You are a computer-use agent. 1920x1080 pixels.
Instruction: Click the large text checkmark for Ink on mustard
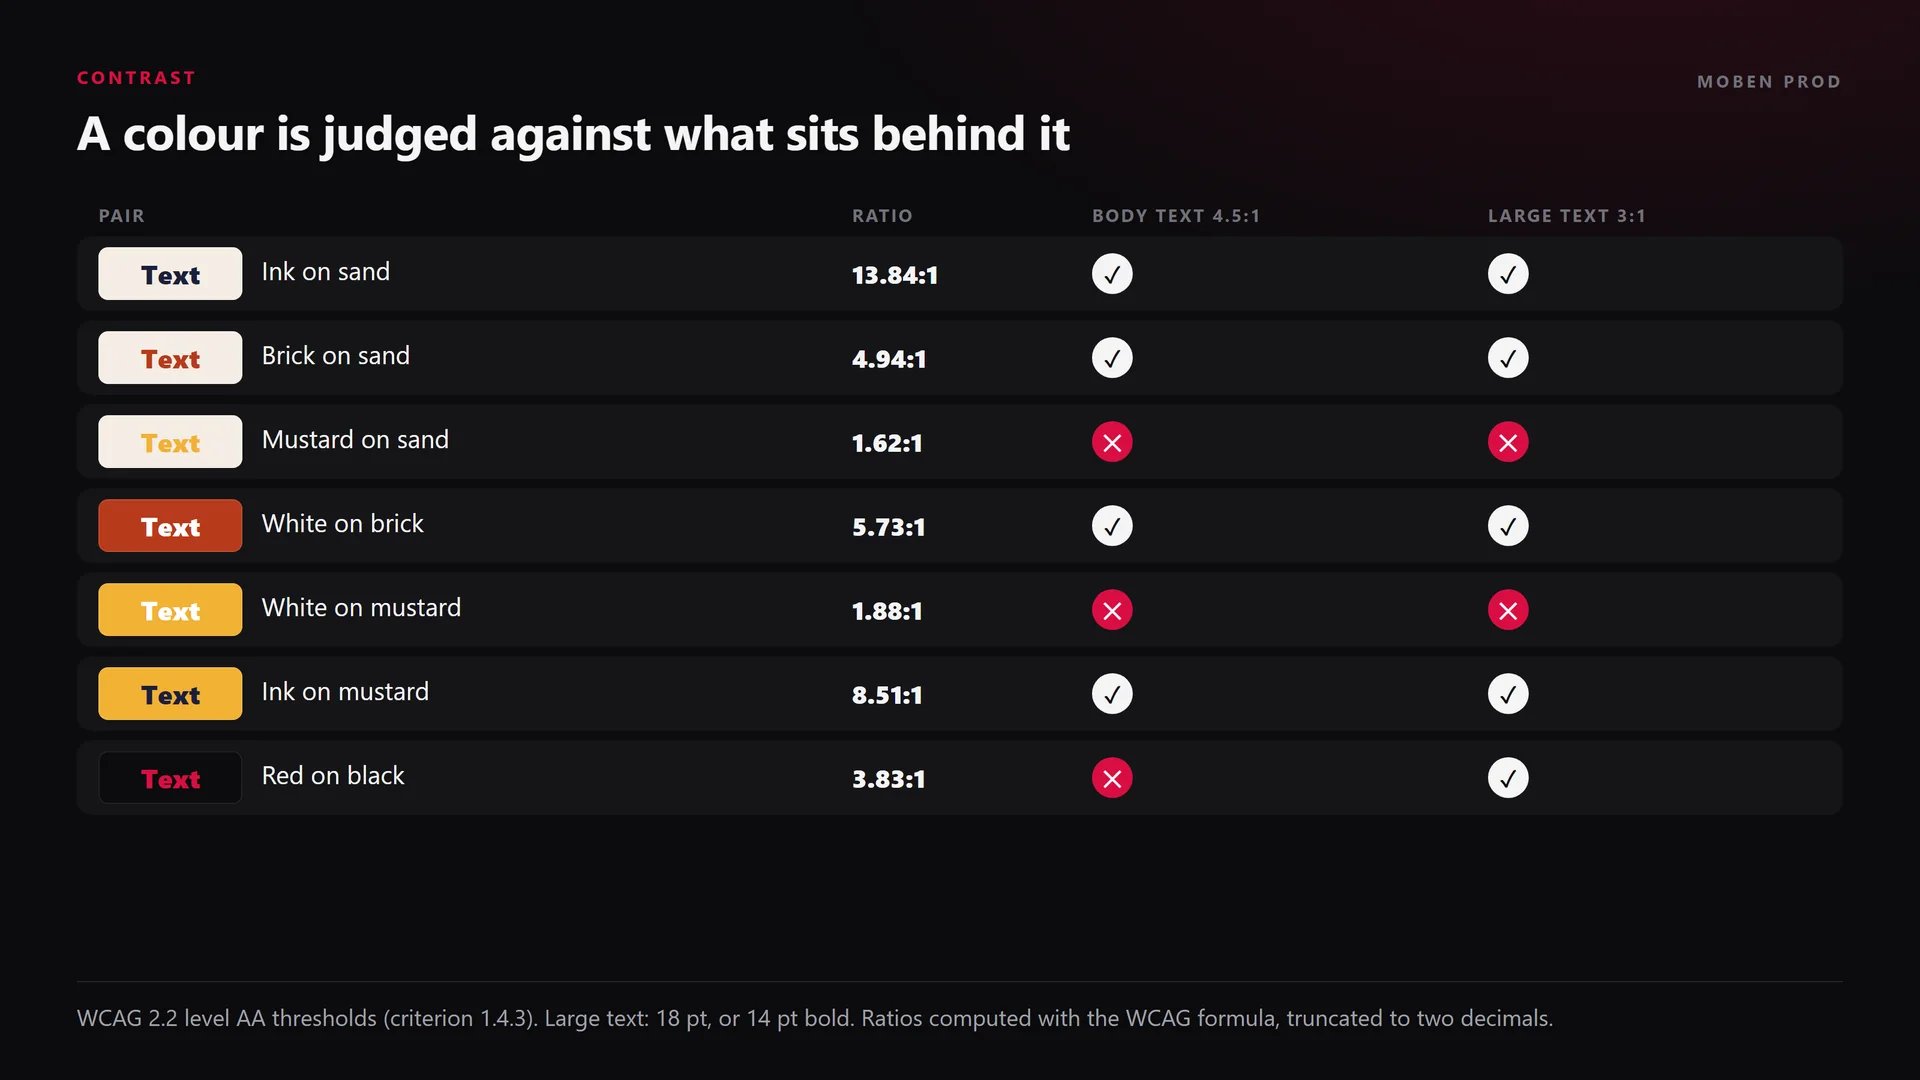[1508, 694]
